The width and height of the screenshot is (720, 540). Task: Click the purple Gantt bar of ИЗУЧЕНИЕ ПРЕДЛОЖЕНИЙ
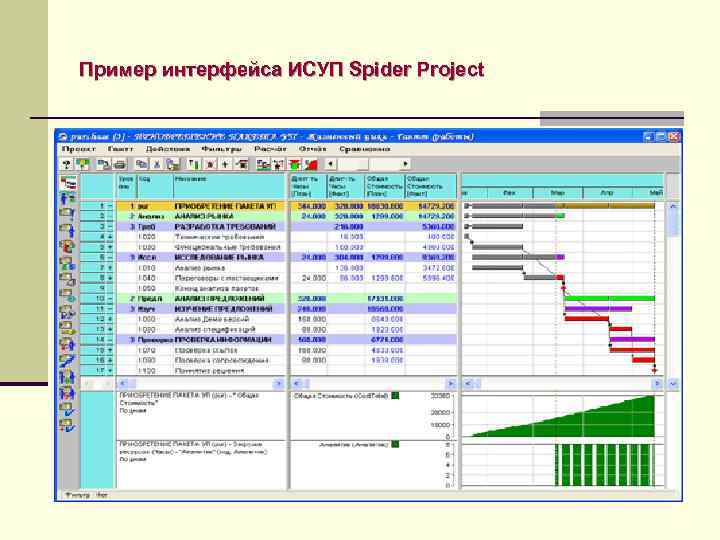598,309
